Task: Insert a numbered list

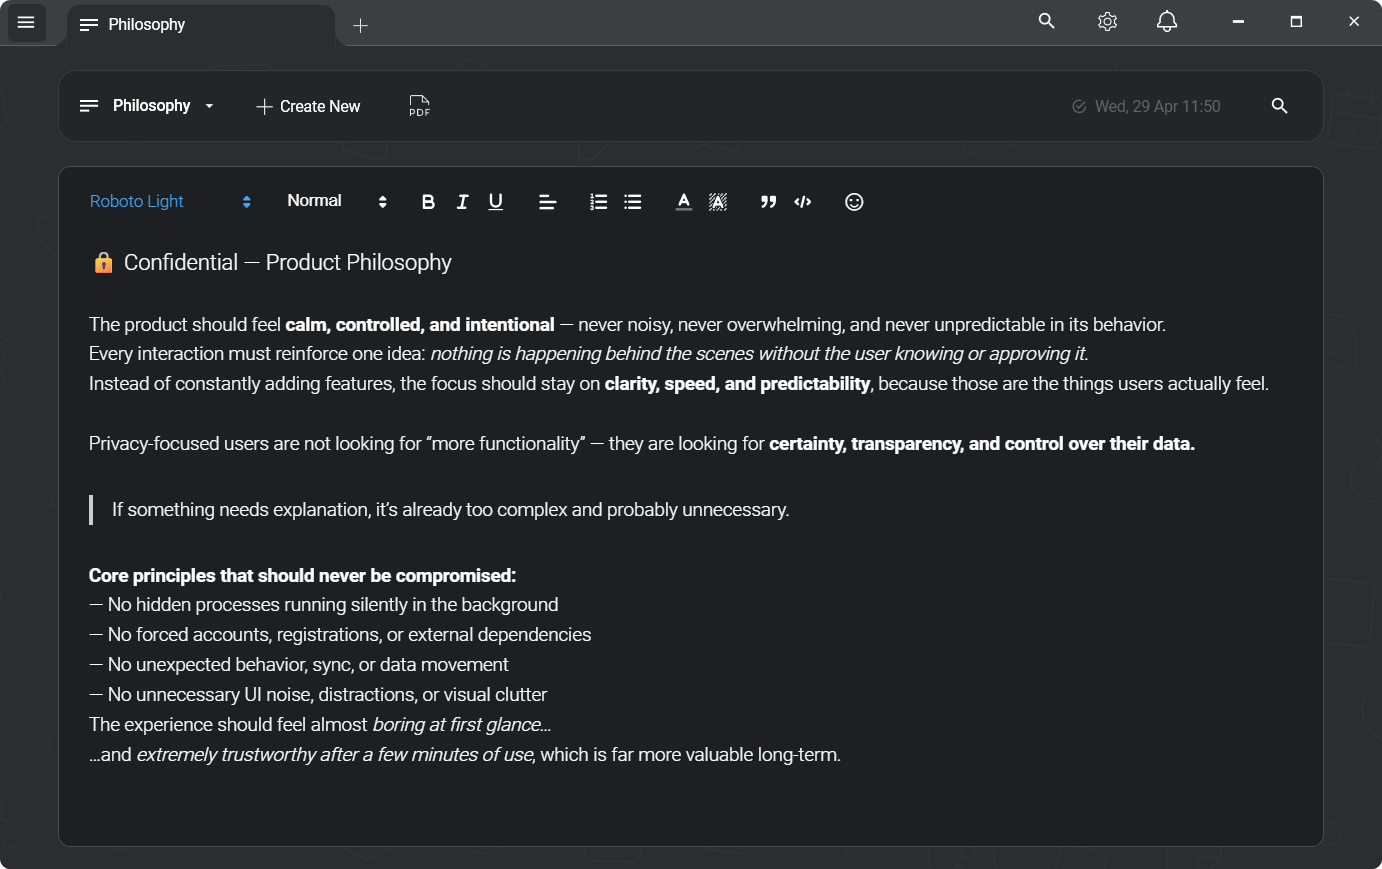Action: point(598,202)
